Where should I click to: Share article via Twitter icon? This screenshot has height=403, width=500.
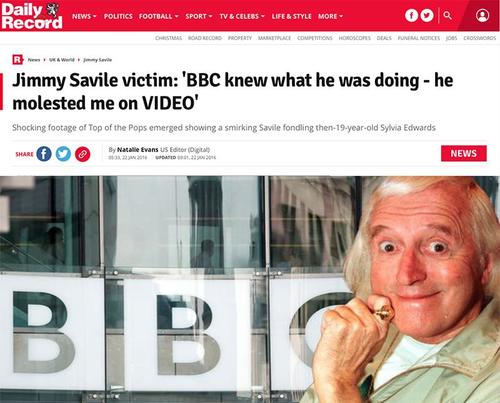(x=63, y=154)
